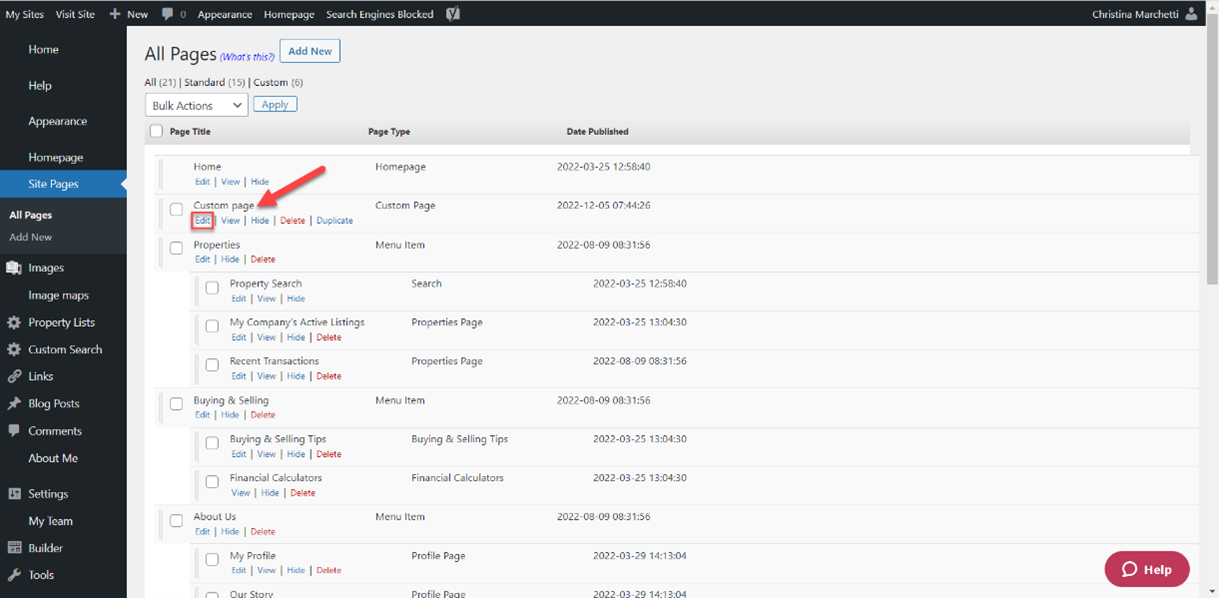Click View under the Home page row

click(x=230, y=182)
